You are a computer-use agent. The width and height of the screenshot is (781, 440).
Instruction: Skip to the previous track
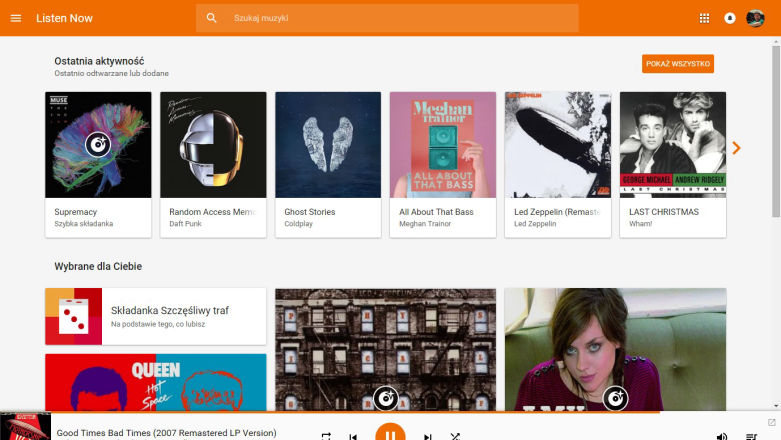(353, 437)
